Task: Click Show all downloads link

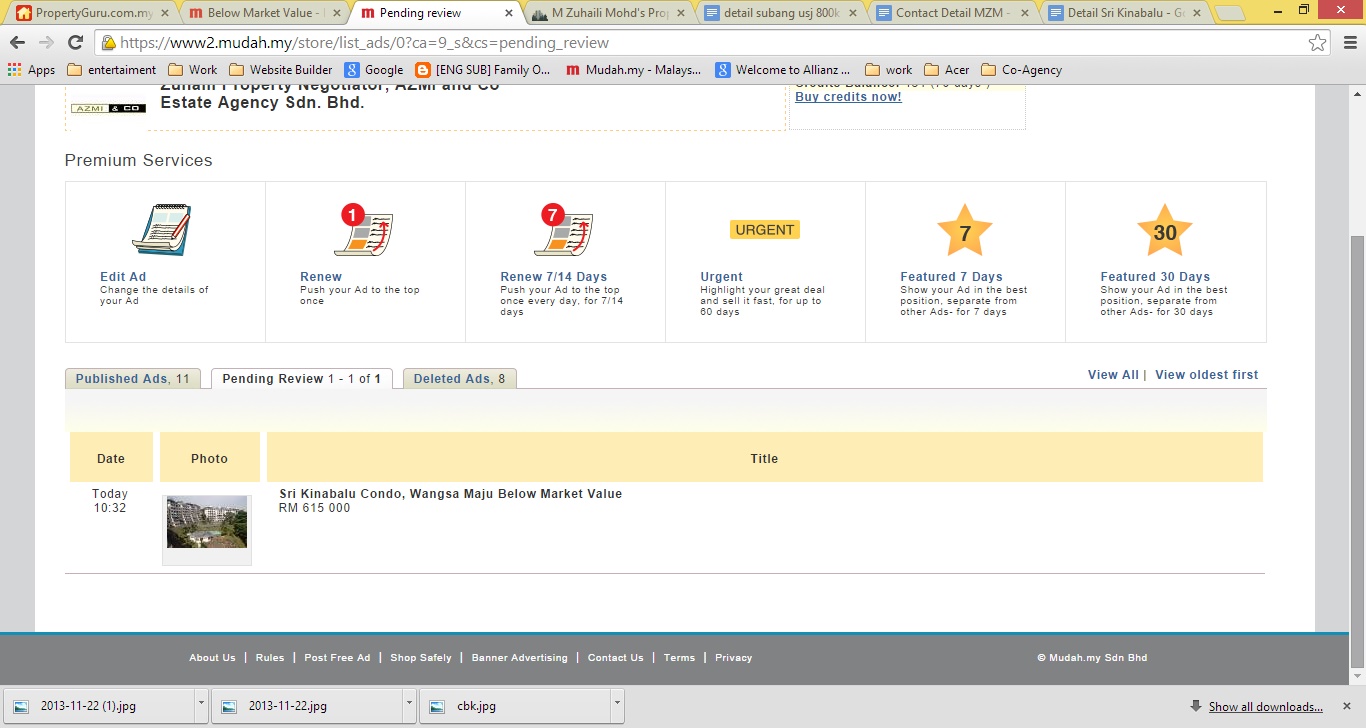Action: pos(1265,707)
